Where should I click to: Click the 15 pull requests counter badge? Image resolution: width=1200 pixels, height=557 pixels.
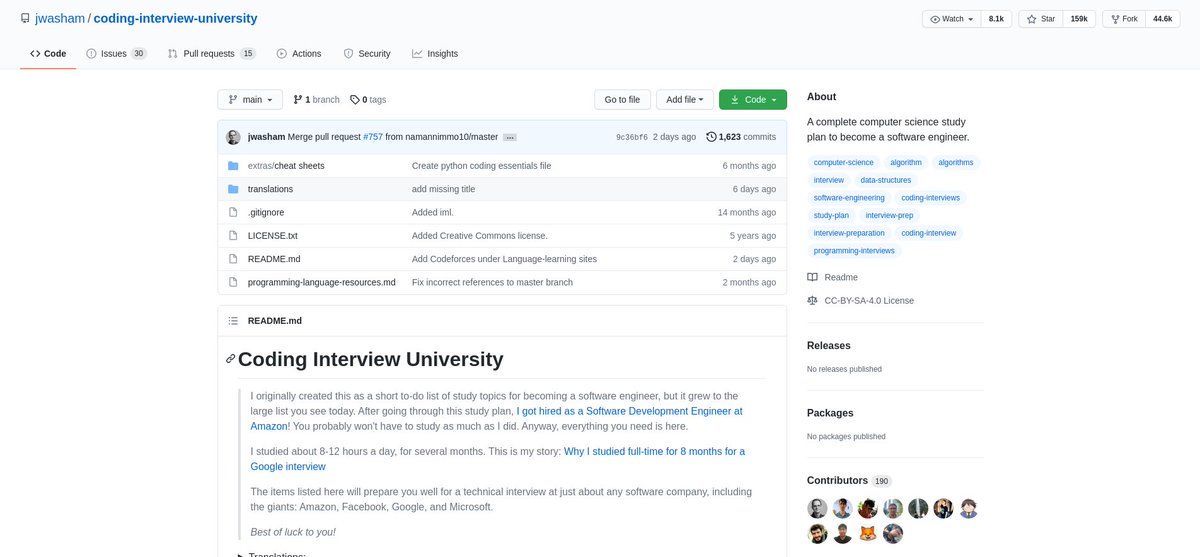248,53
